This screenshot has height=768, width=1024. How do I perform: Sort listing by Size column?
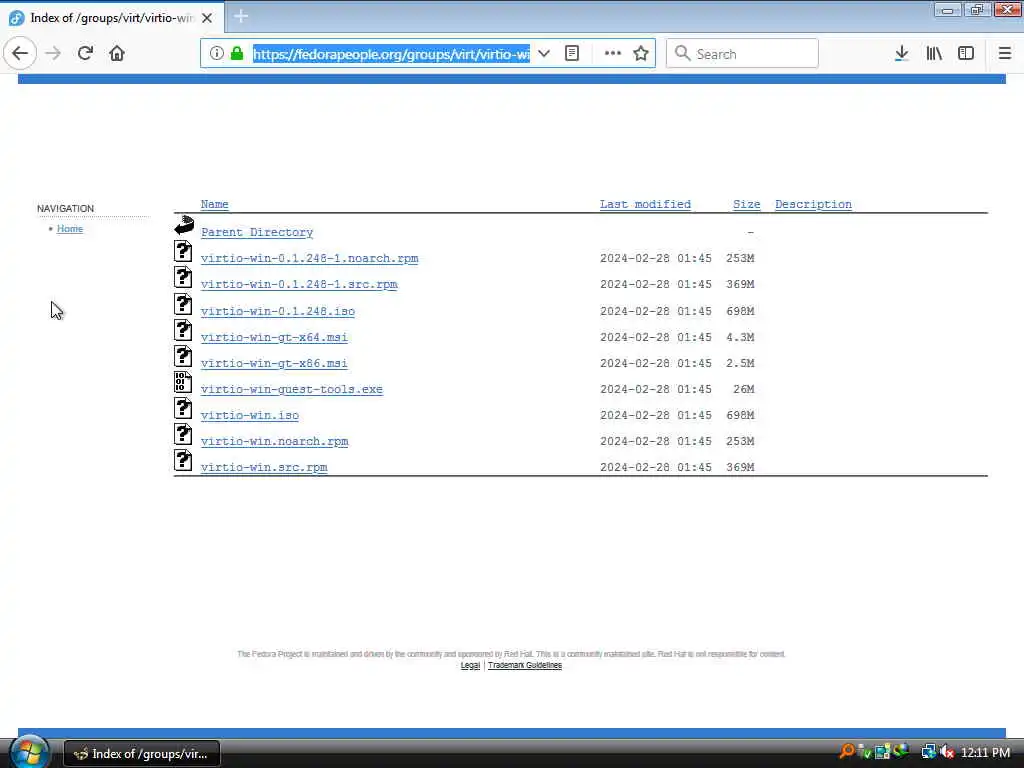point(746,204)
